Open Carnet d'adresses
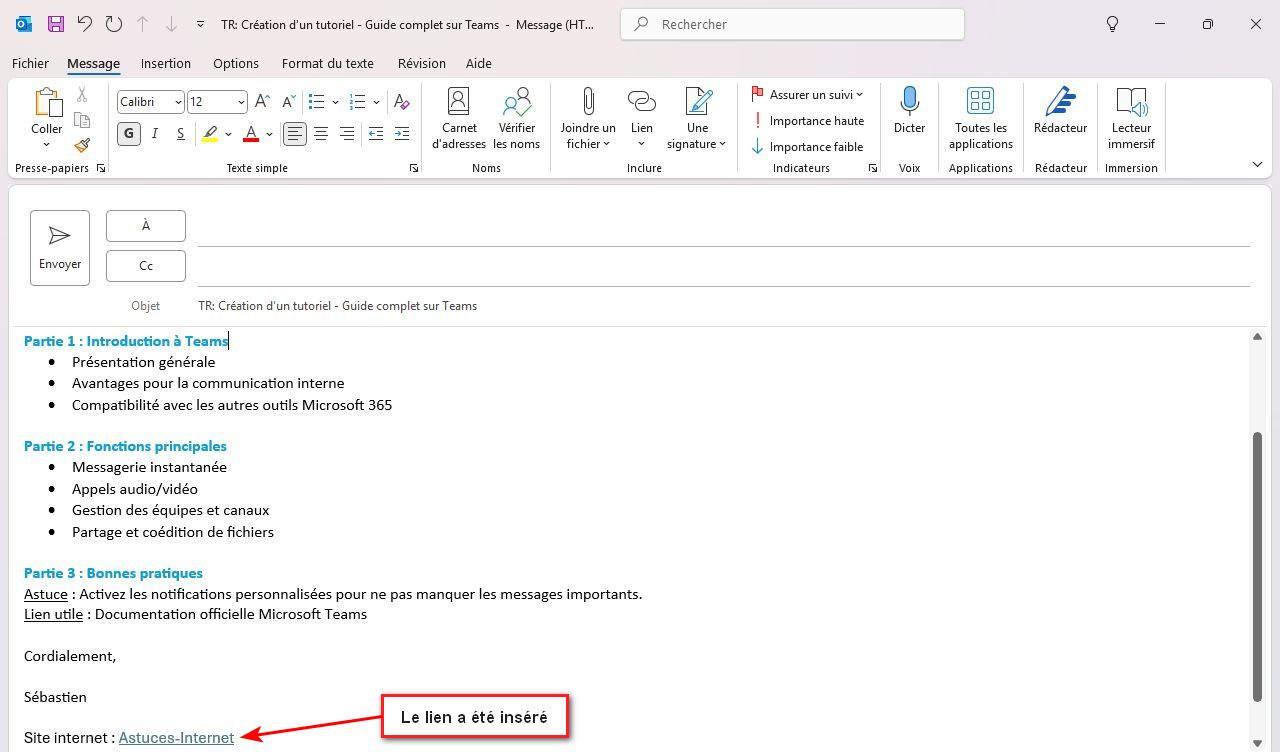This screenshot has width=1280, height=752. coord(459,119)
